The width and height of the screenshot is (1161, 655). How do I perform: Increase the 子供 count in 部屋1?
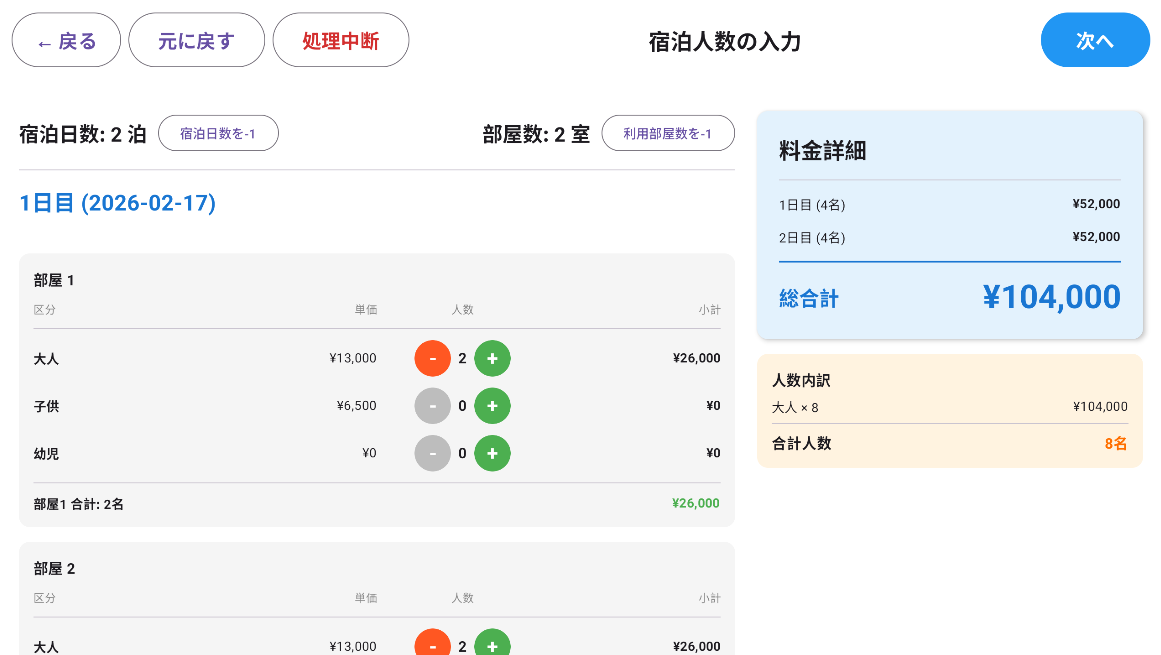coord(492,405)
